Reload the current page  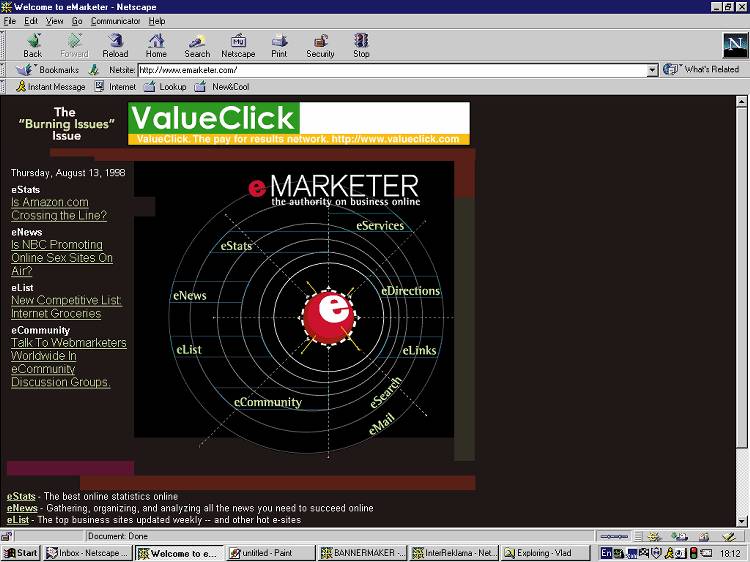[115, 46]
